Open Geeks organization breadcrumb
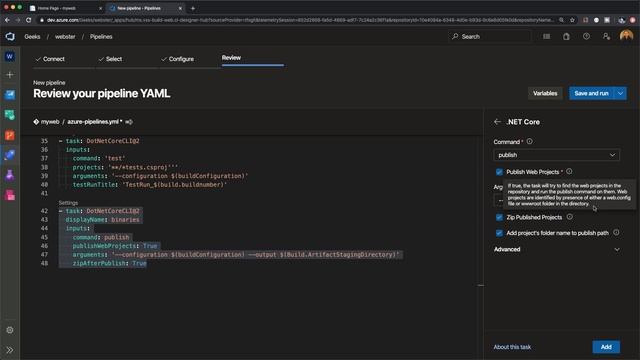Screen dimensions: 640x360 32,37
